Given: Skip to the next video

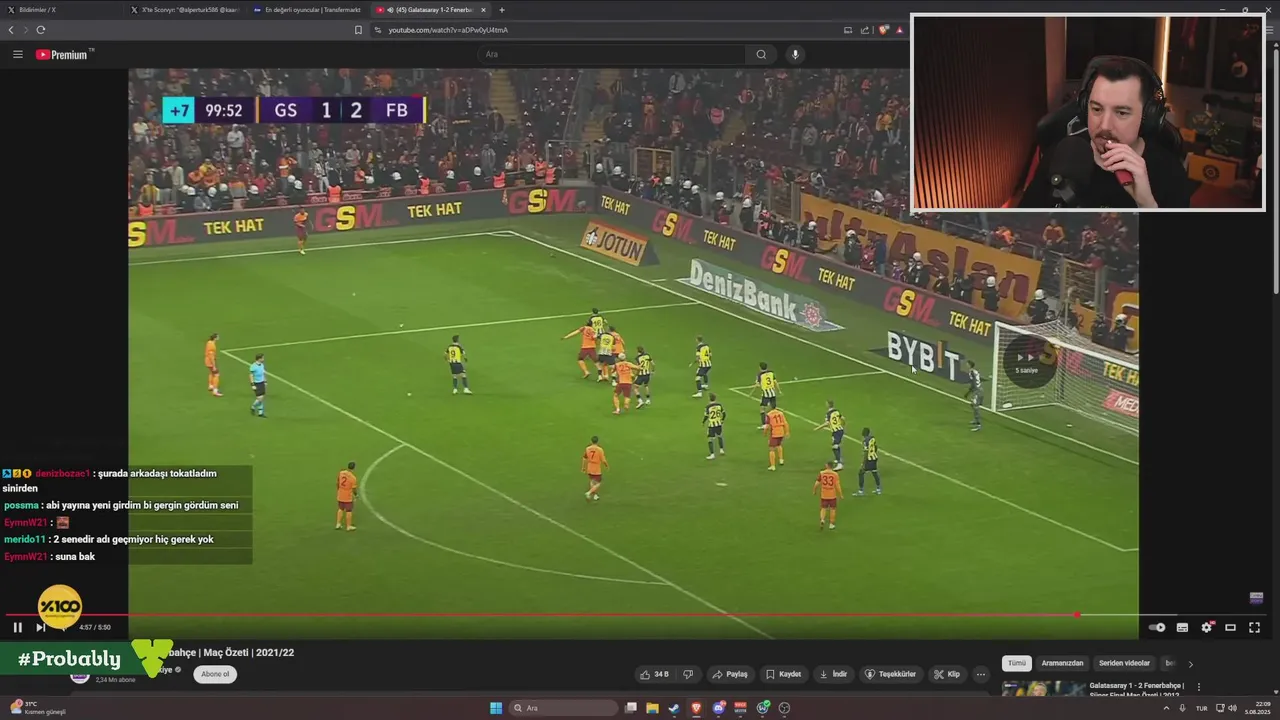Looking at the screenshot, I should [x=41, y=627].
